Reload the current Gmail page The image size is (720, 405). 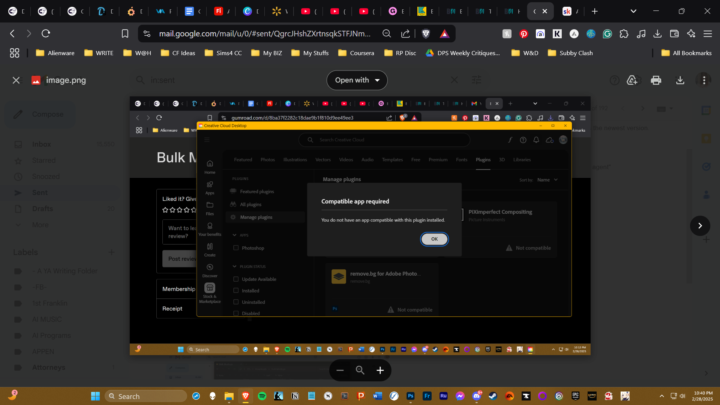coord(46,34)
